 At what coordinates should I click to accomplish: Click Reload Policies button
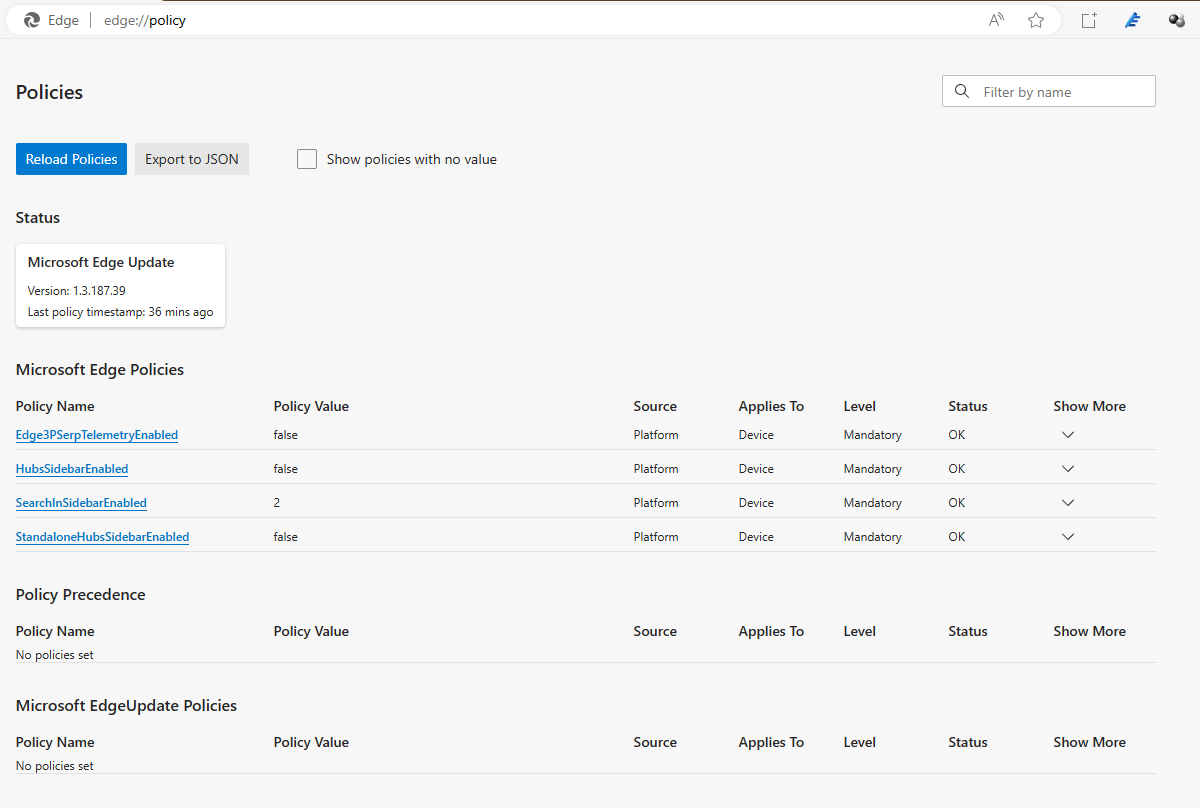click(71, 159)
